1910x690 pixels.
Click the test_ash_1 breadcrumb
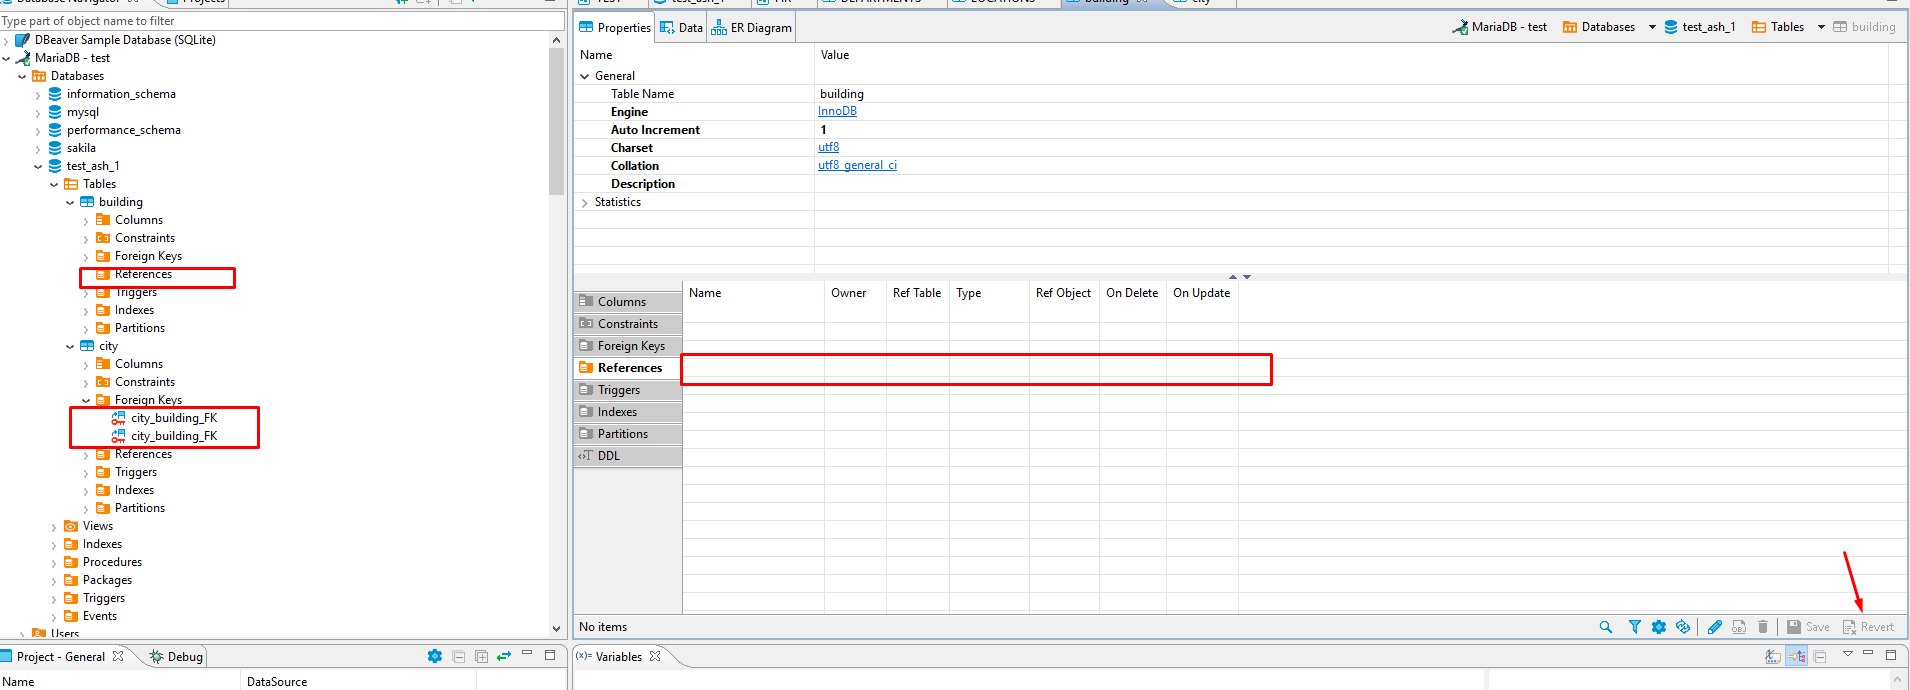click(1699, 27)
